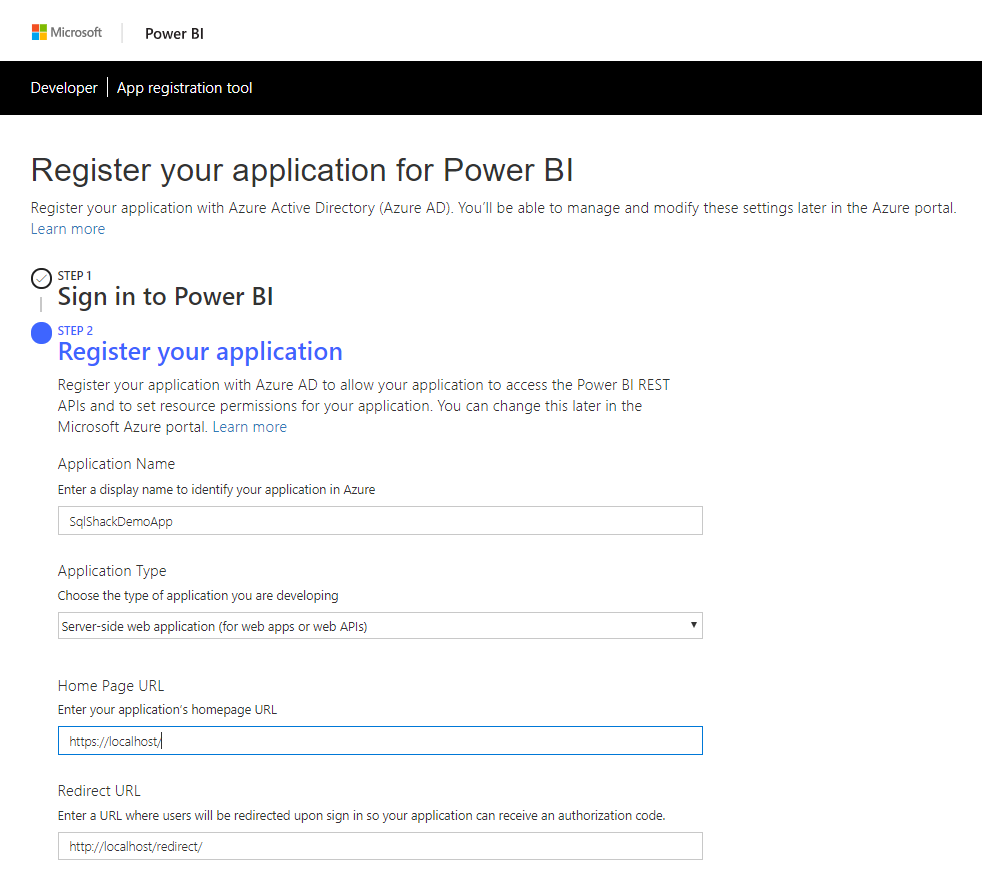
Task: Click the Redirect URL label
Action: [99, 791]
